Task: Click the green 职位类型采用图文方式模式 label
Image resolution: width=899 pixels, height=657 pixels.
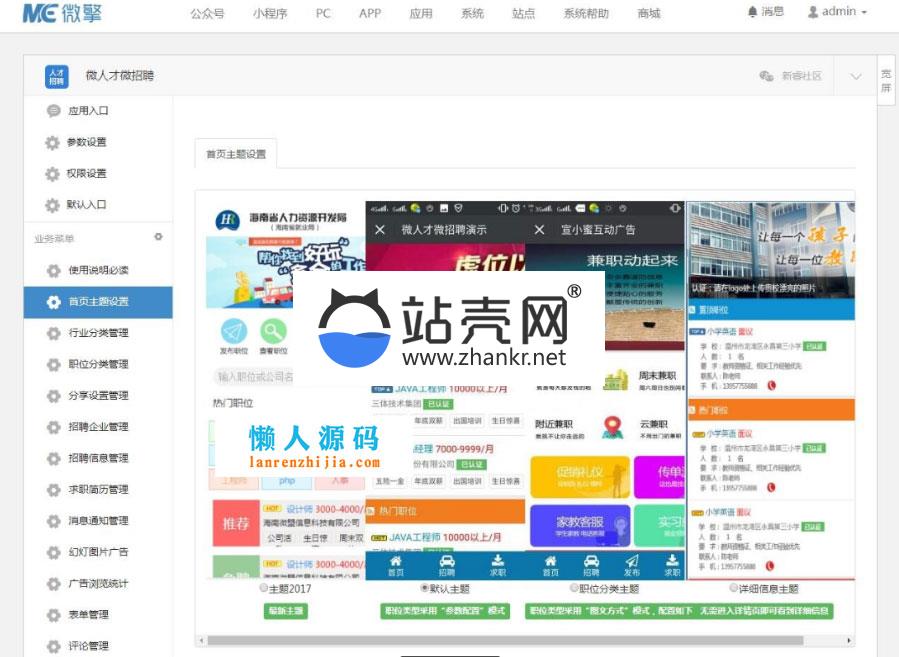Action: pyautogui.click(x=610, y=611)
